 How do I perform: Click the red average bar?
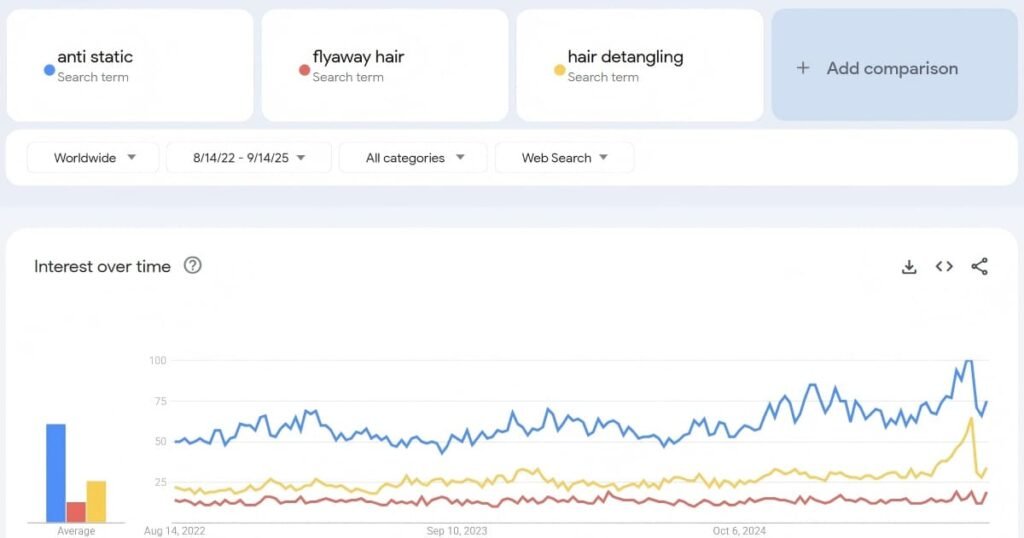[76, 511]
